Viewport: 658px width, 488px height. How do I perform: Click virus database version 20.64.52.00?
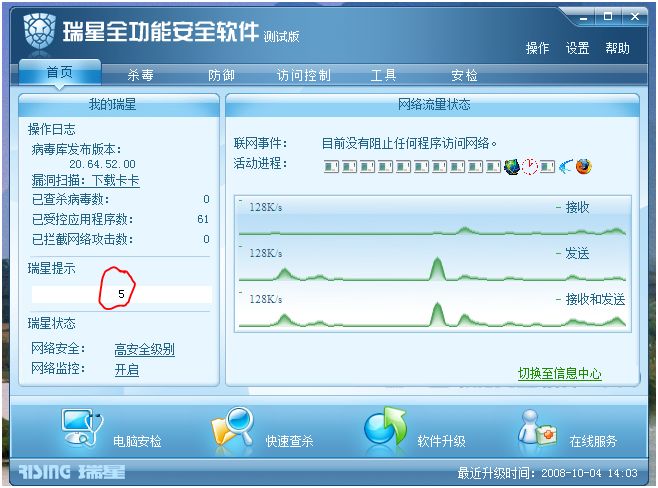click(x=102, y=164)
